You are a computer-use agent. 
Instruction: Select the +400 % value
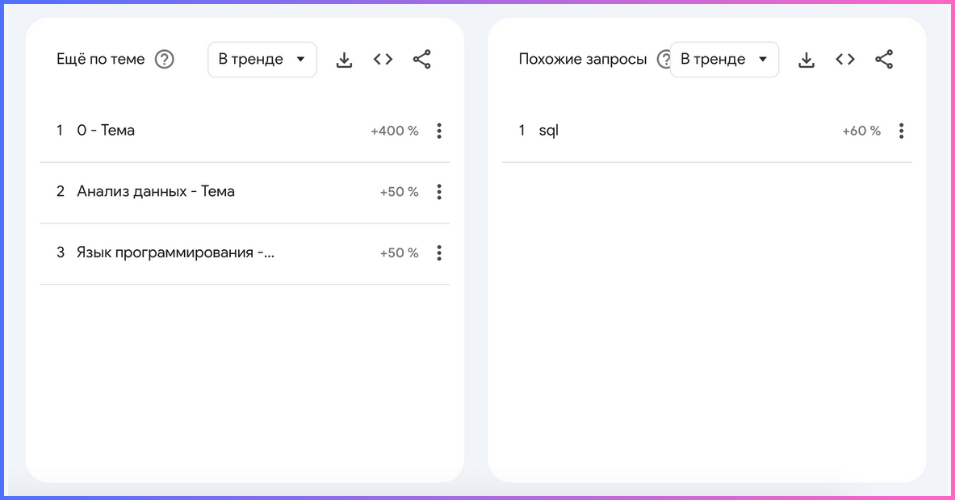[395, 131]
